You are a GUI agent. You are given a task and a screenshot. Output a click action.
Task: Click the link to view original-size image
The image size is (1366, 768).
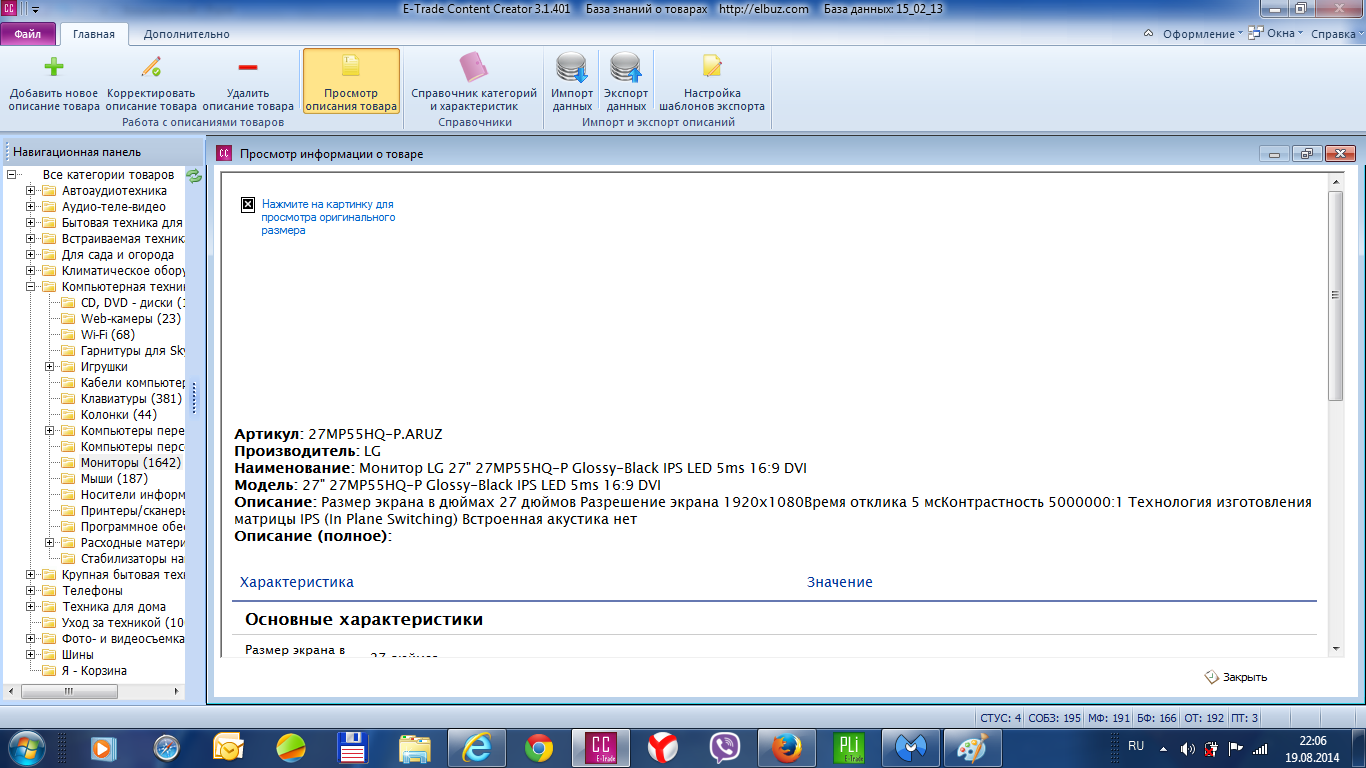(328, 217)
